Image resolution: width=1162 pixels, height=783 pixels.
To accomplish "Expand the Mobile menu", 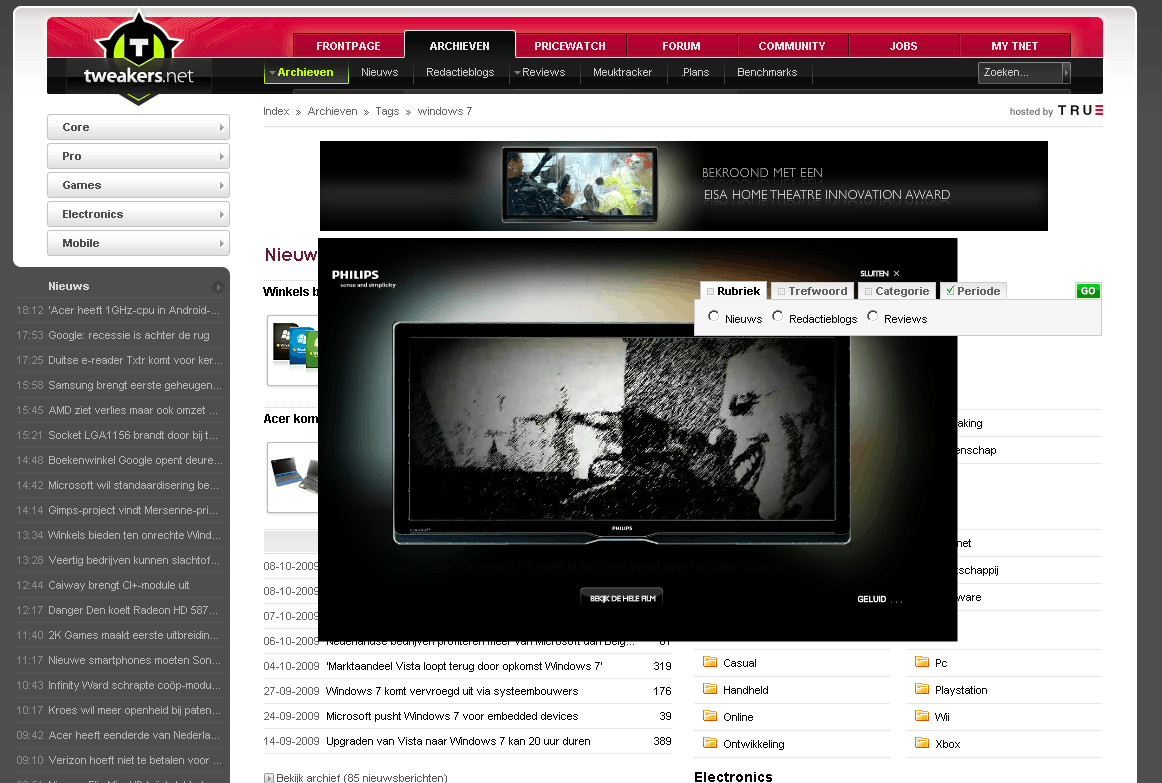I will (139, 243).
